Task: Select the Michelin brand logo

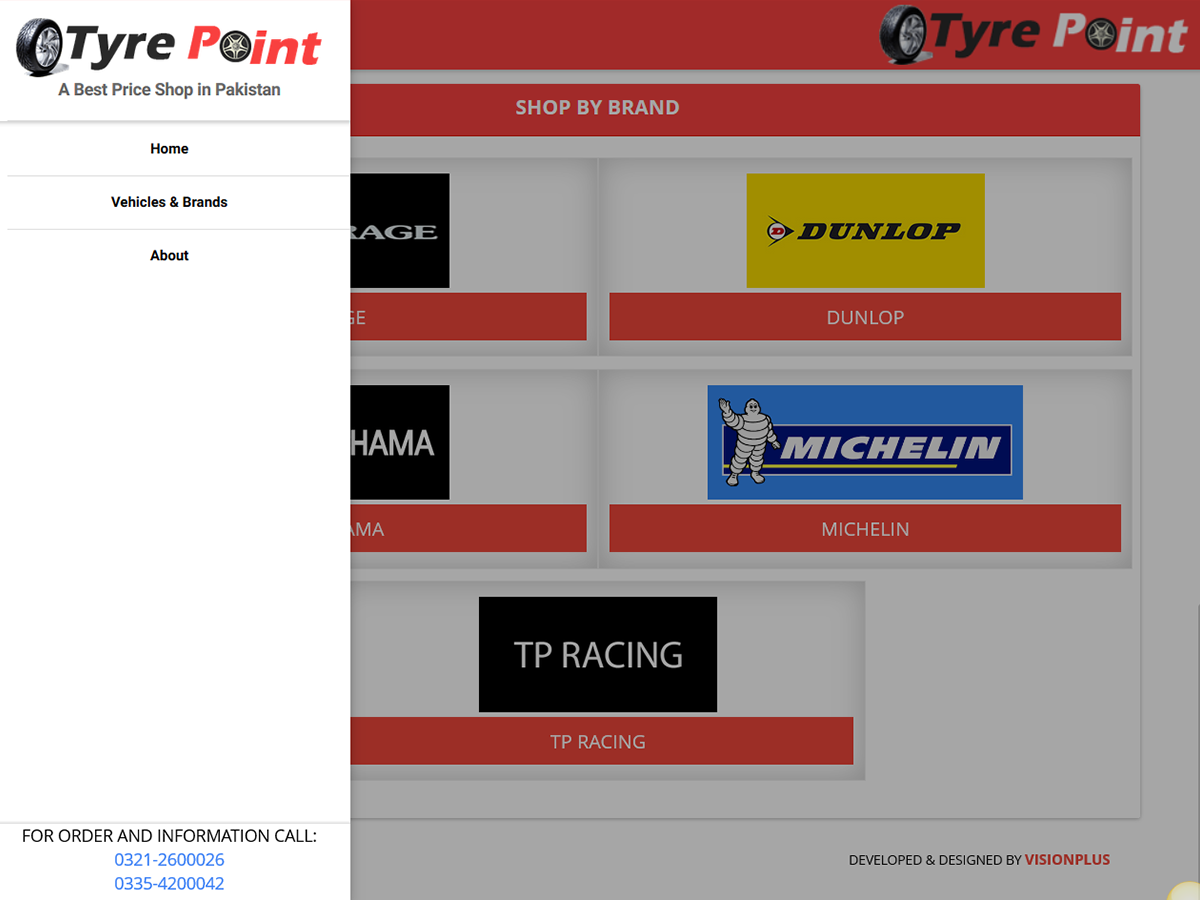Action: (865, 442)
